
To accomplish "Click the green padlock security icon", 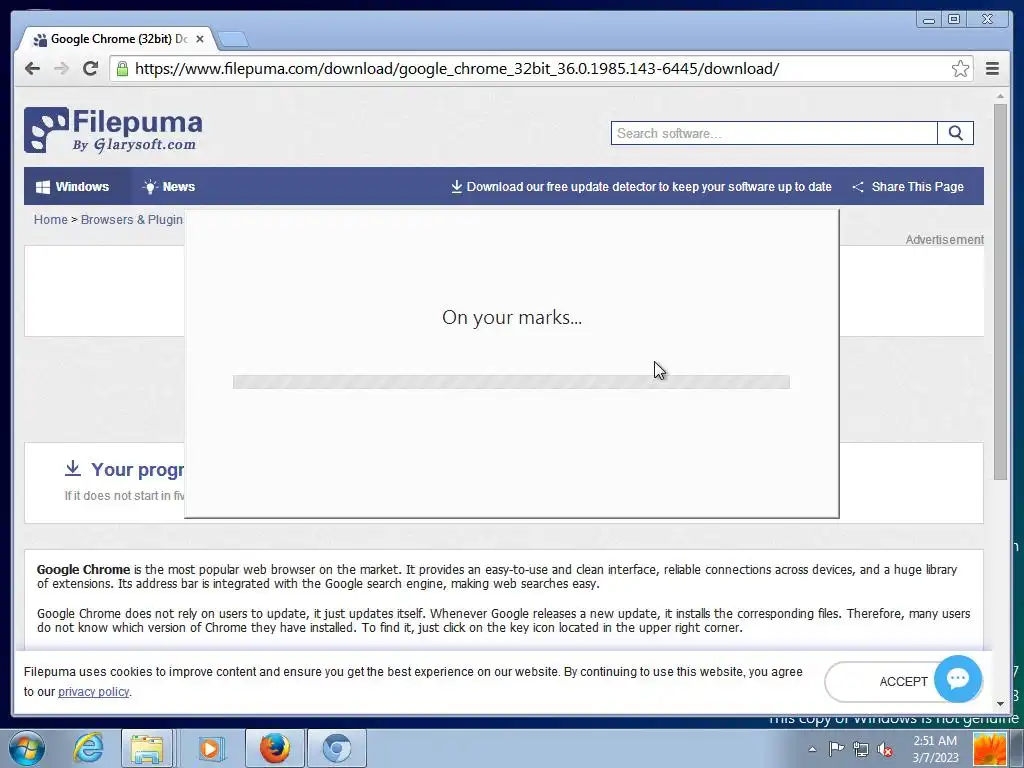I will tap(122, 69).
